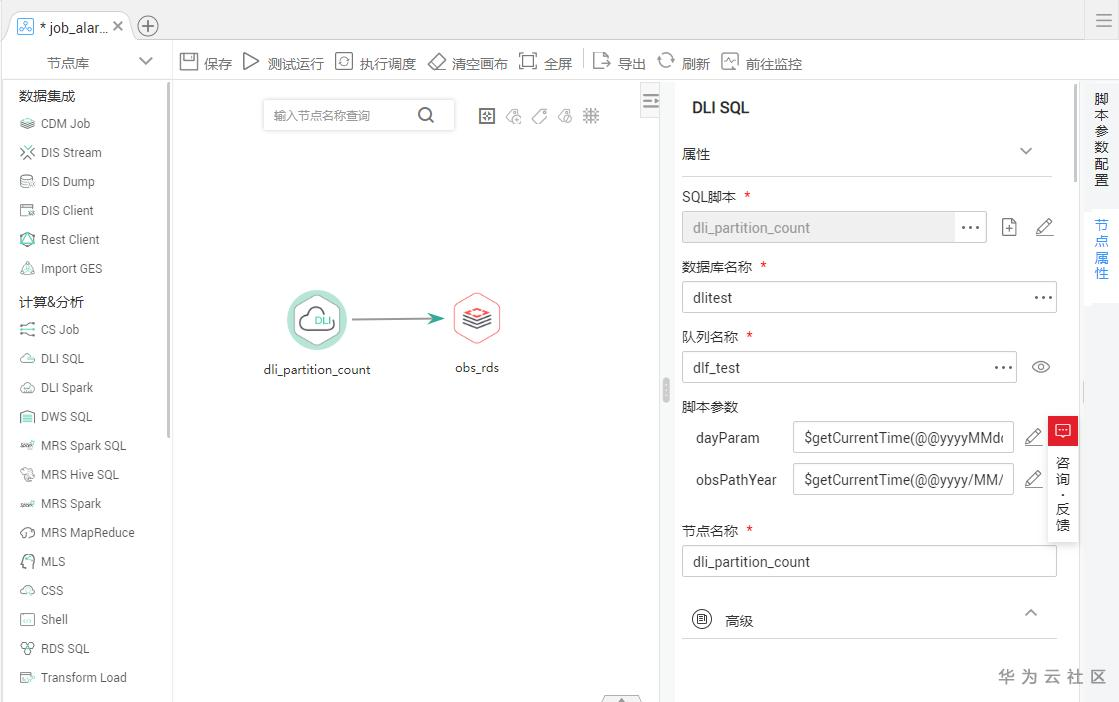
Task: Edit obsPathYear with pencil icon
Action: click(1033, 479)
